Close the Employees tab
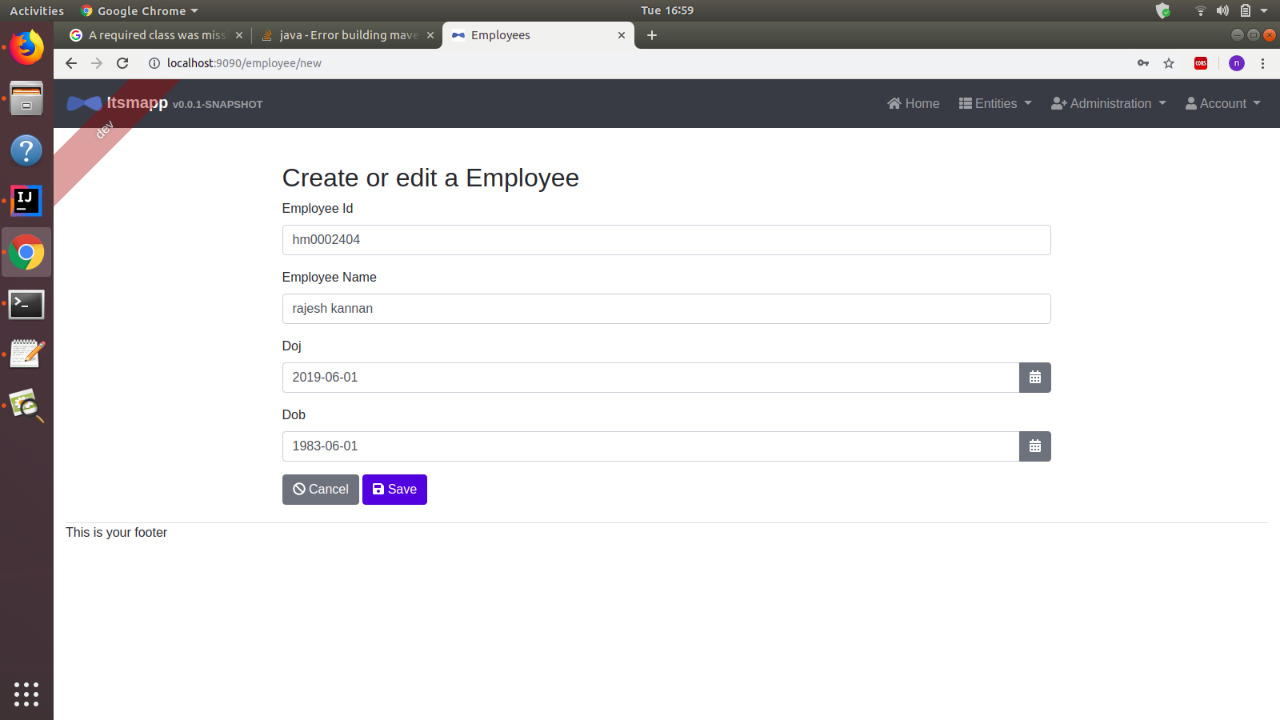 click(x=621, y=35)
